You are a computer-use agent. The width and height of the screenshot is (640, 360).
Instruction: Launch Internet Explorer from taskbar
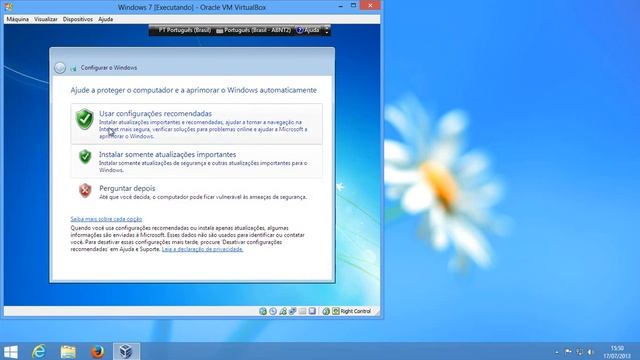coord(39,351)
